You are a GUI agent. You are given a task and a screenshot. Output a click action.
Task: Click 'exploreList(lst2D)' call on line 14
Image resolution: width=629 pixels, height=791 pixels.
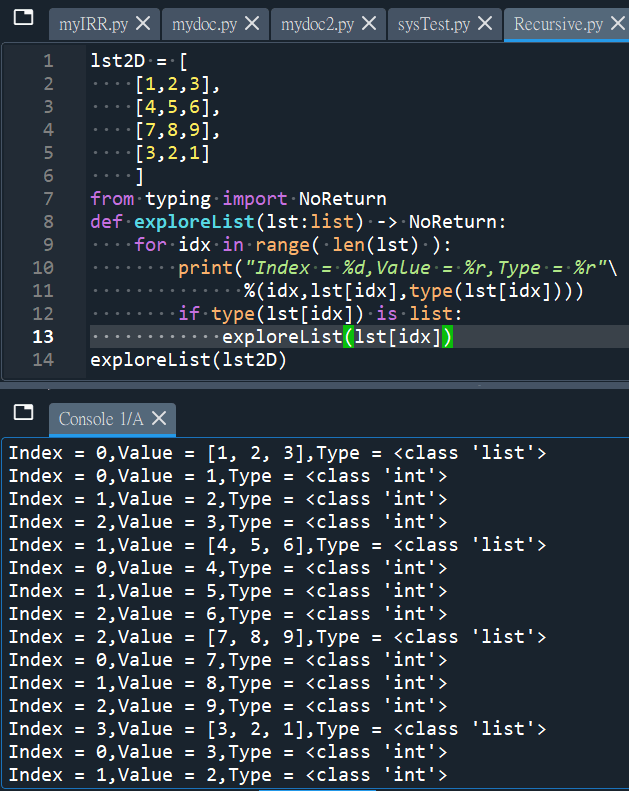pos(188,360)
